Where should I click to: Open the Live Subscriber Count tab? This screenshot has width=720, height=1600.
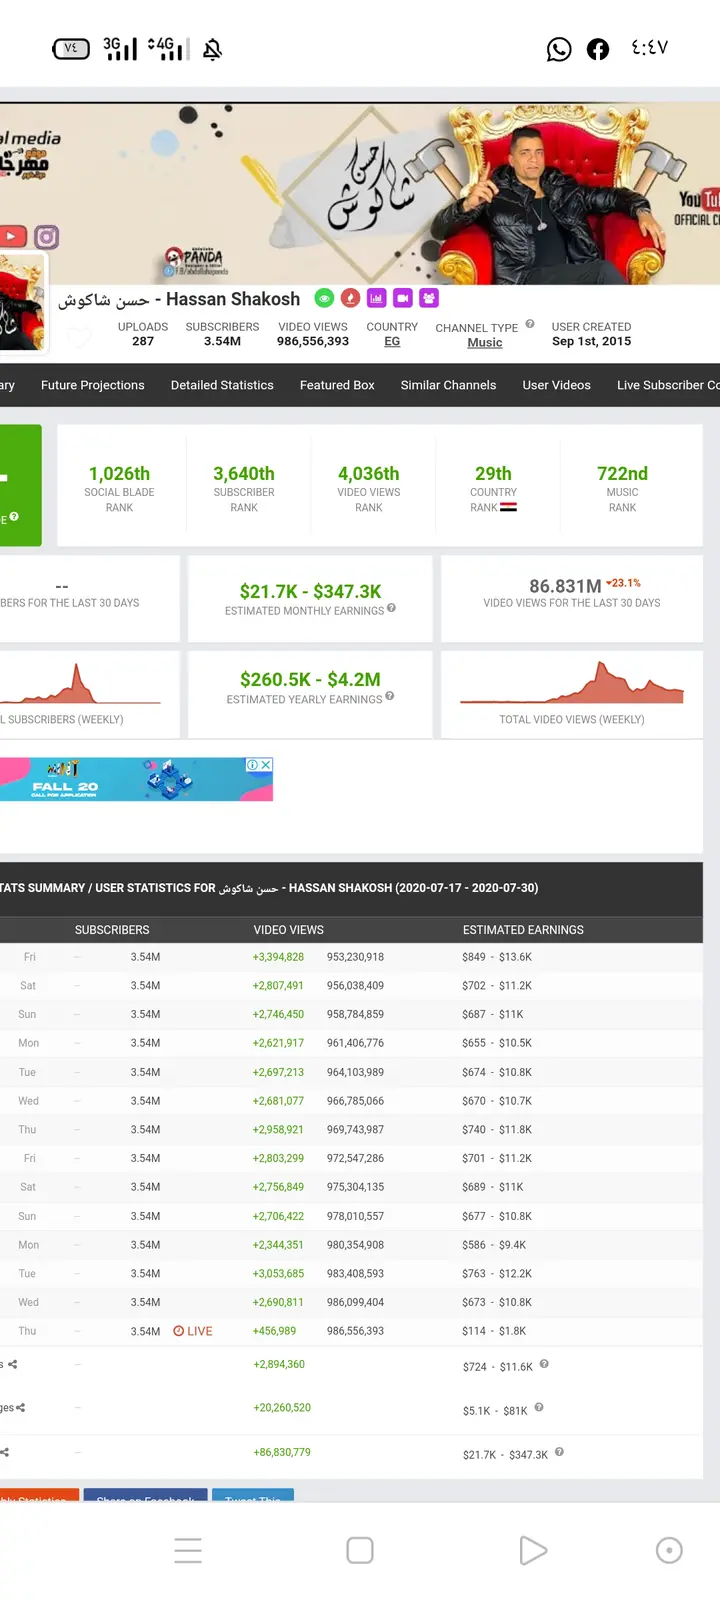(x=668, y=385)
